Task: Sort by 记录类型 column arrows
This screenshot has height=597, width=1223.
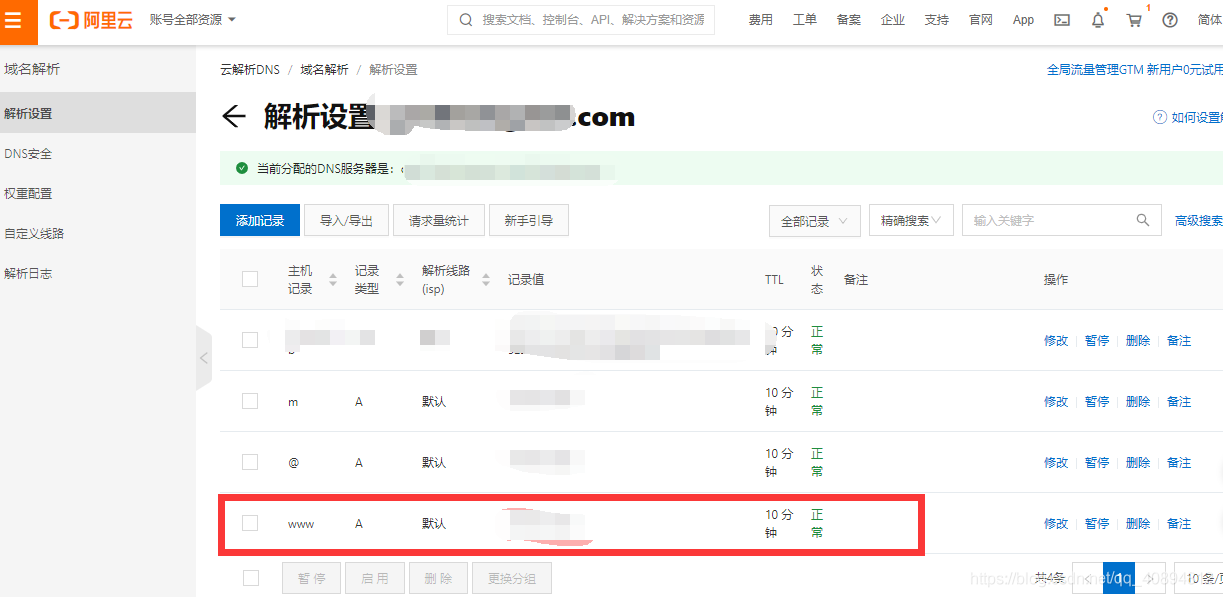Action: (x=400, y=280)
